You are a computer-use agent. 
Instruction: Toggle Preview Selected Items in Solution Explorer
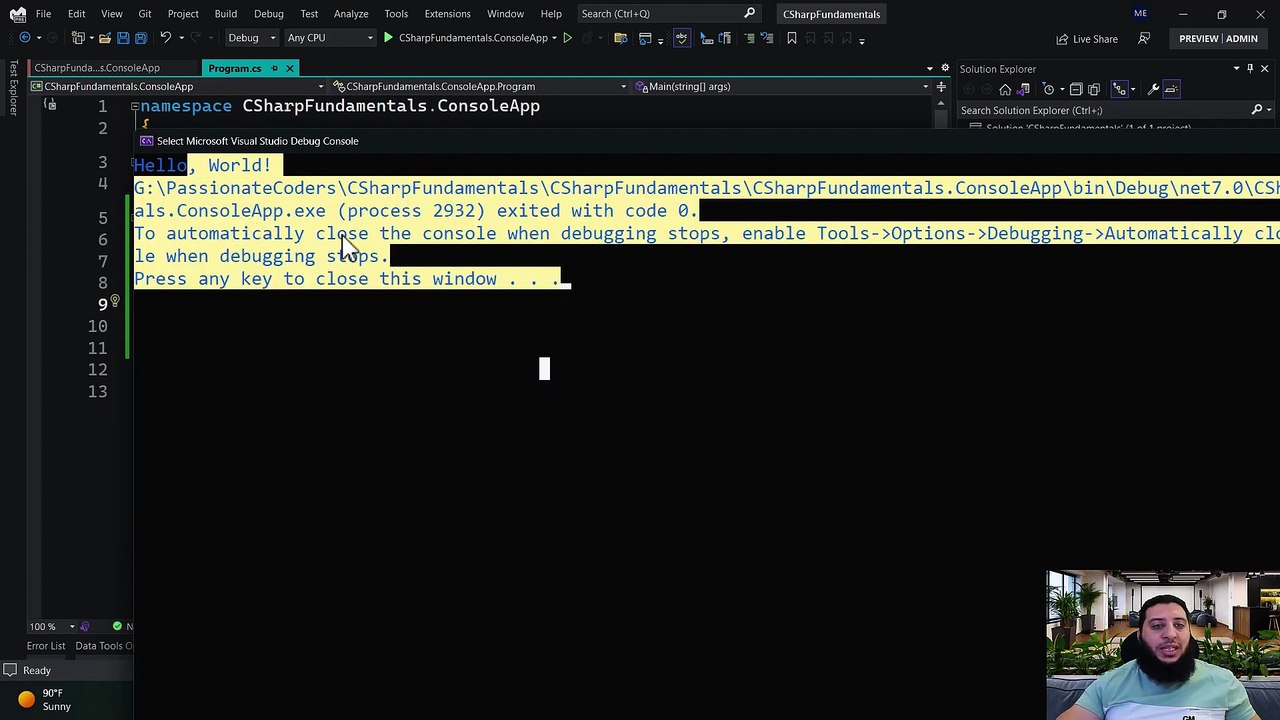click(1172, 89)
